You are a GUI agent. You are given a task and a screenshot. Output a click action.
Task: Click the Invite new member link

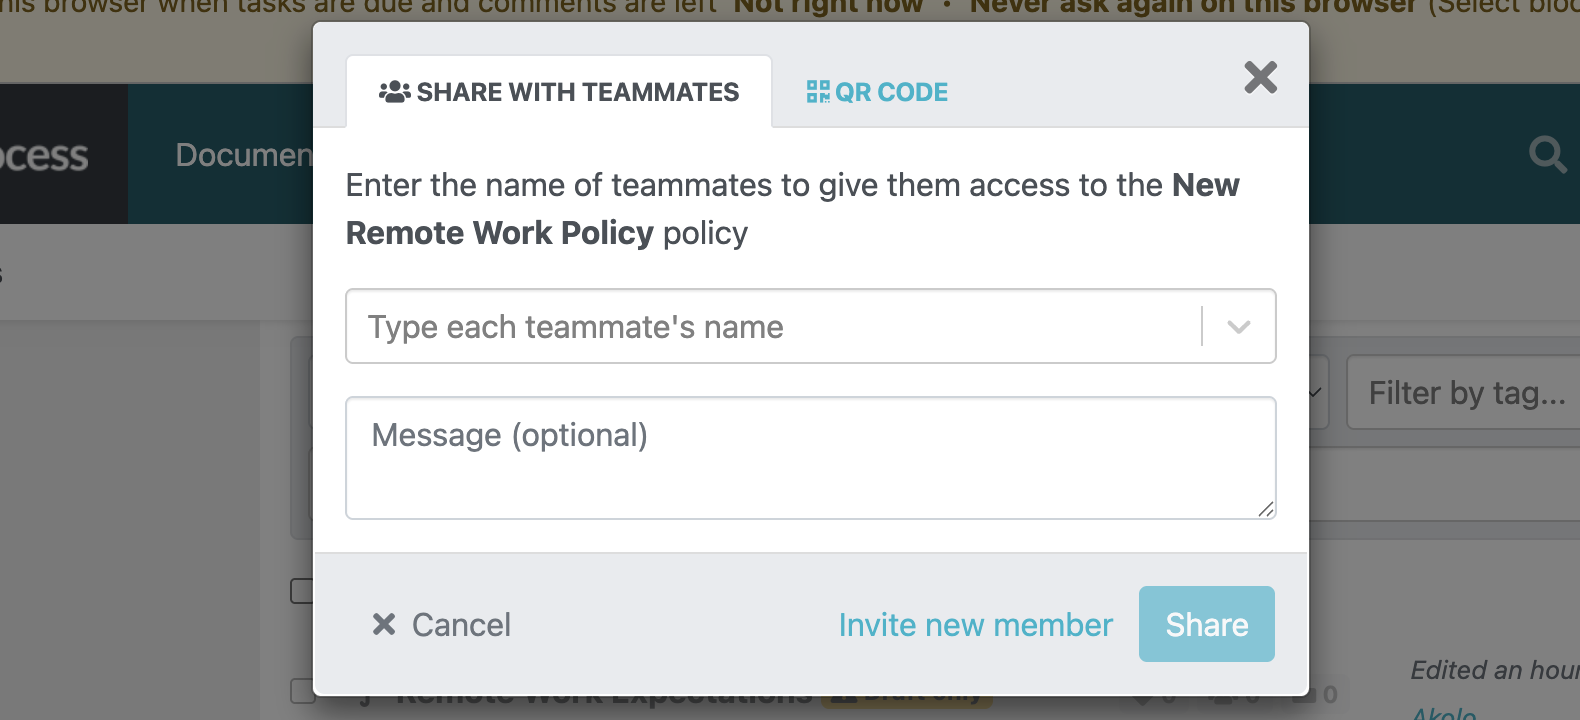pyautogui.click(x=975, y=624)
